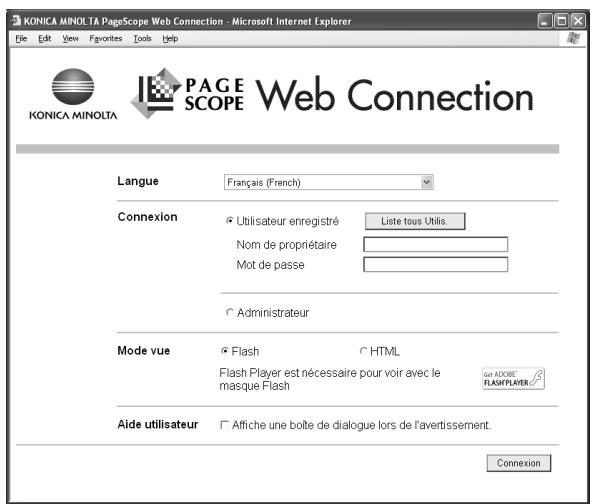The image size is (593, 504).
Task: Click the Web Connection heading text
Action: pos(394,95)
